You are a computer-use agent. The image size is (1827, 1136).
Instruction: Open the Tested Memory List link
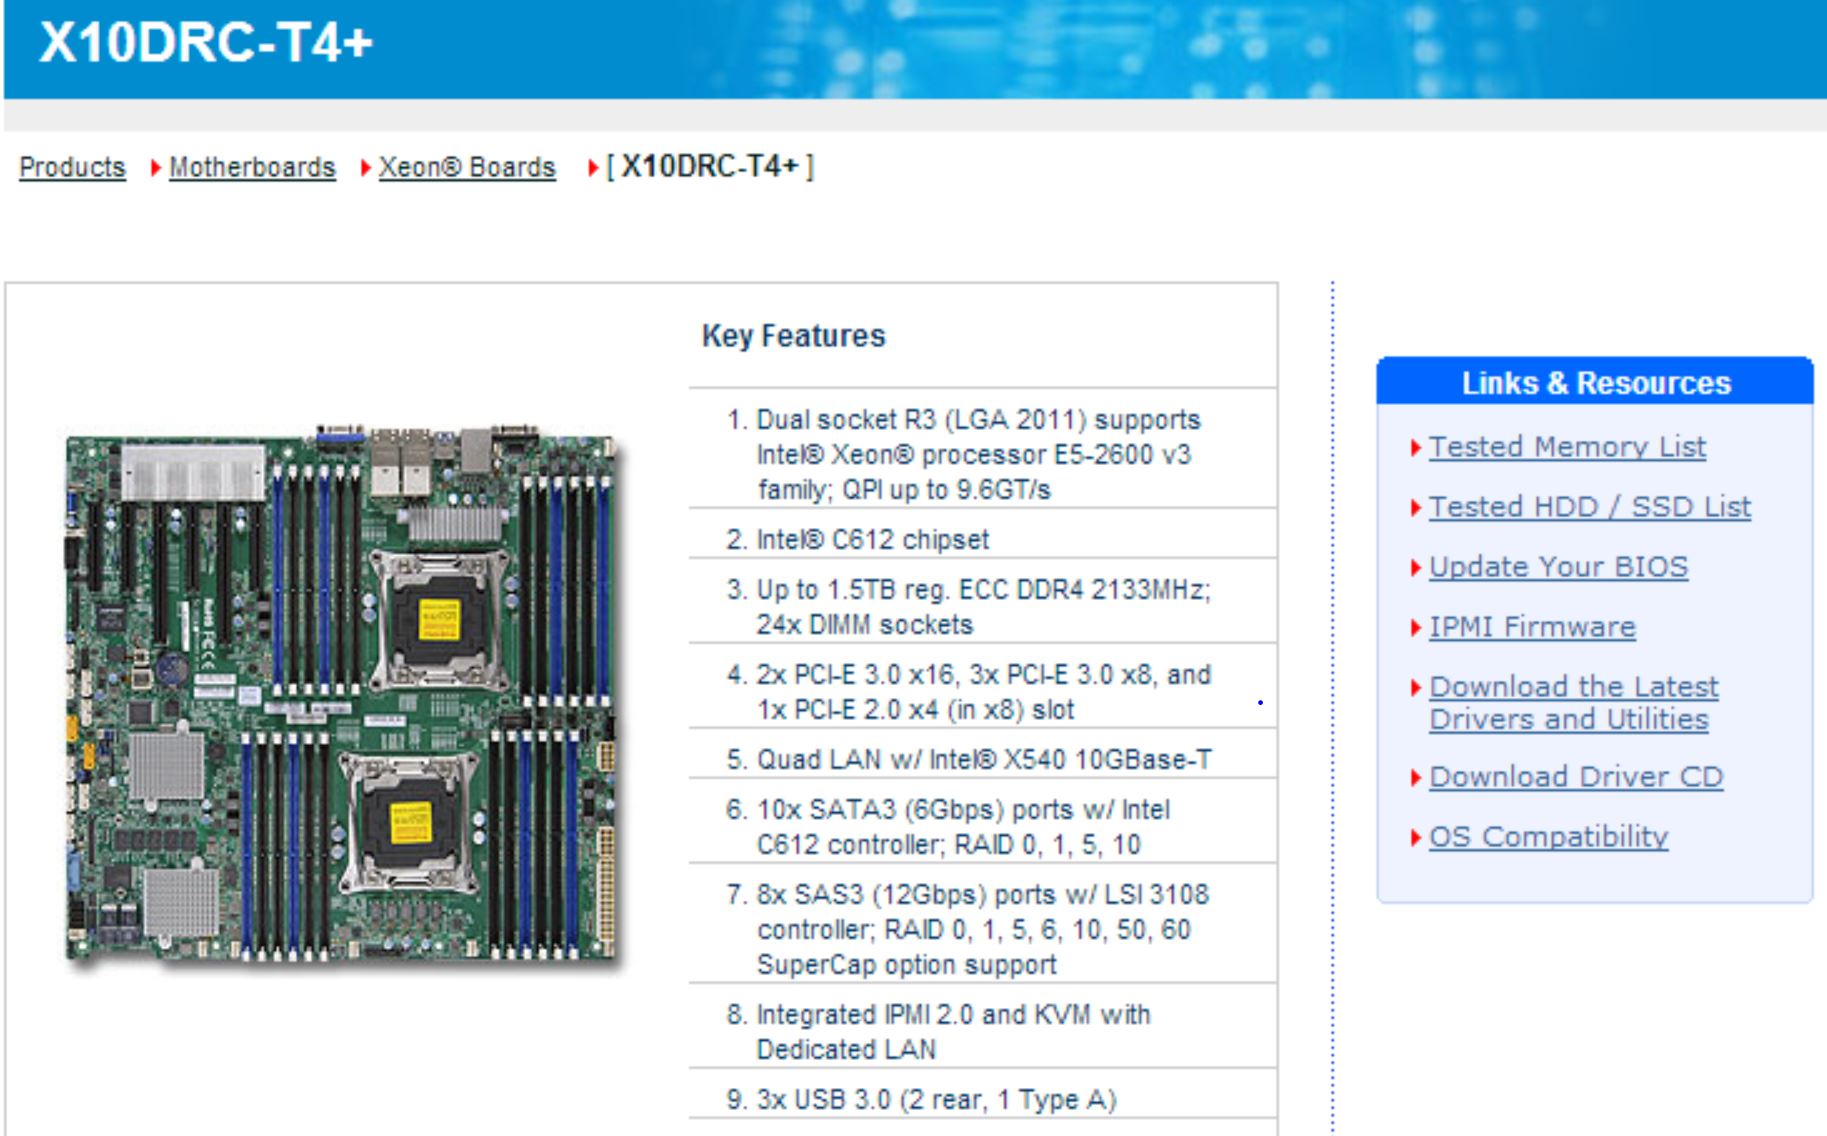[x=1567, y=447]
